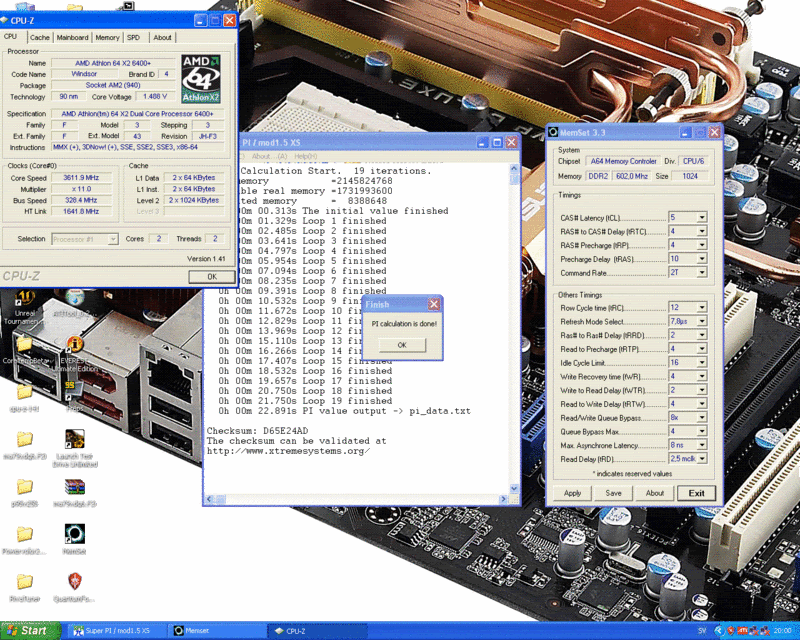800x640 pixels.
Task: Open the Write Recovery time (tWR) dropdown
Action: [x=702, y=377]
